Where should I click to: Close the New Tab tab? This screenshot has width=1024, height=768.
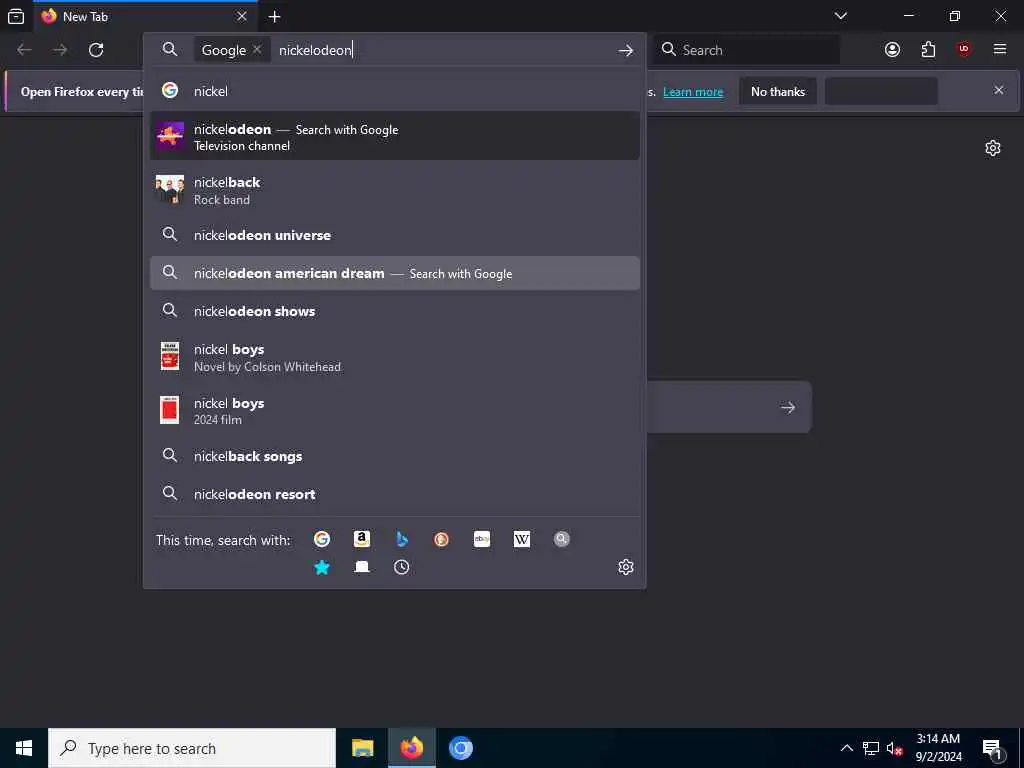(242, 16)
